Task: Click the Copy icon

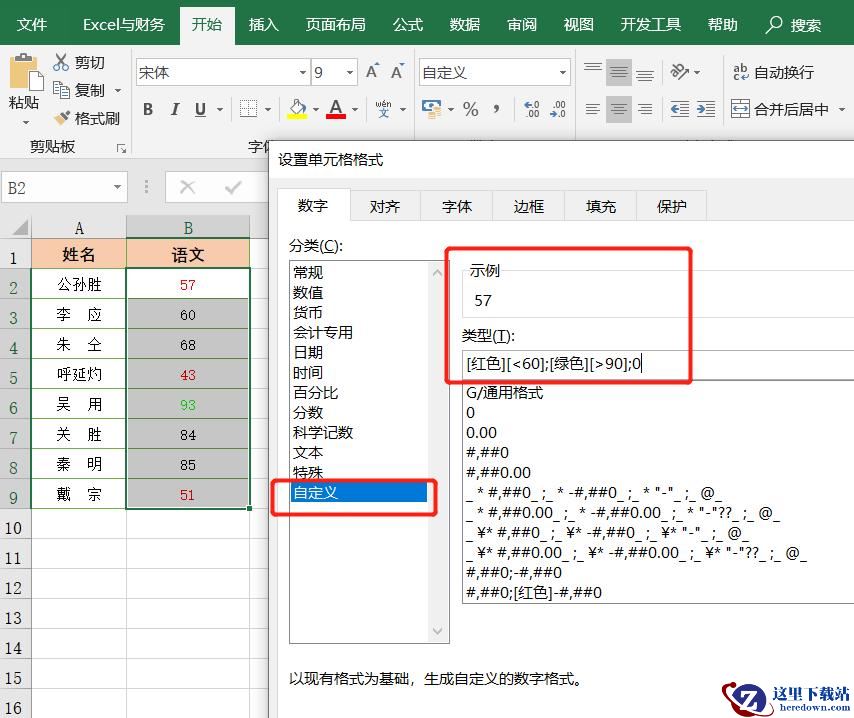Action: point(61,90)
